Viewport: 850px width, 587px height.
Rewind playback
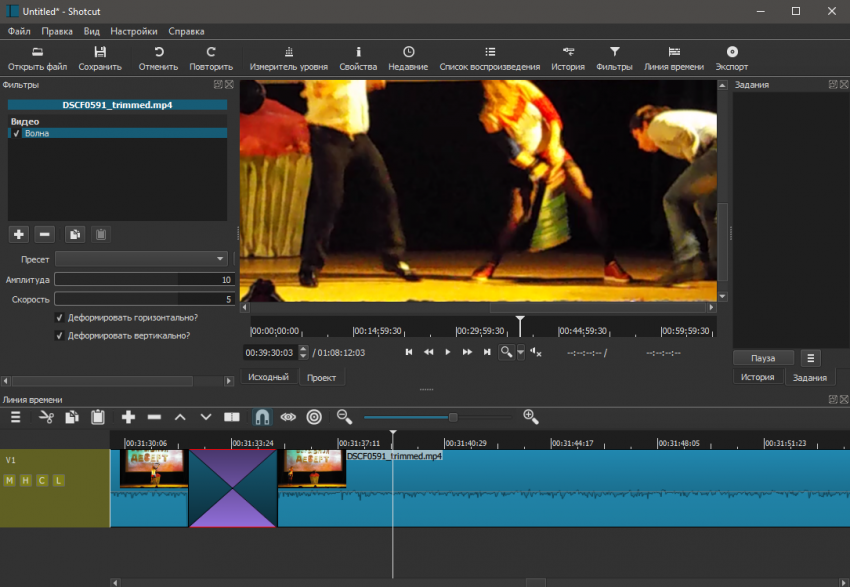[428, 352]
